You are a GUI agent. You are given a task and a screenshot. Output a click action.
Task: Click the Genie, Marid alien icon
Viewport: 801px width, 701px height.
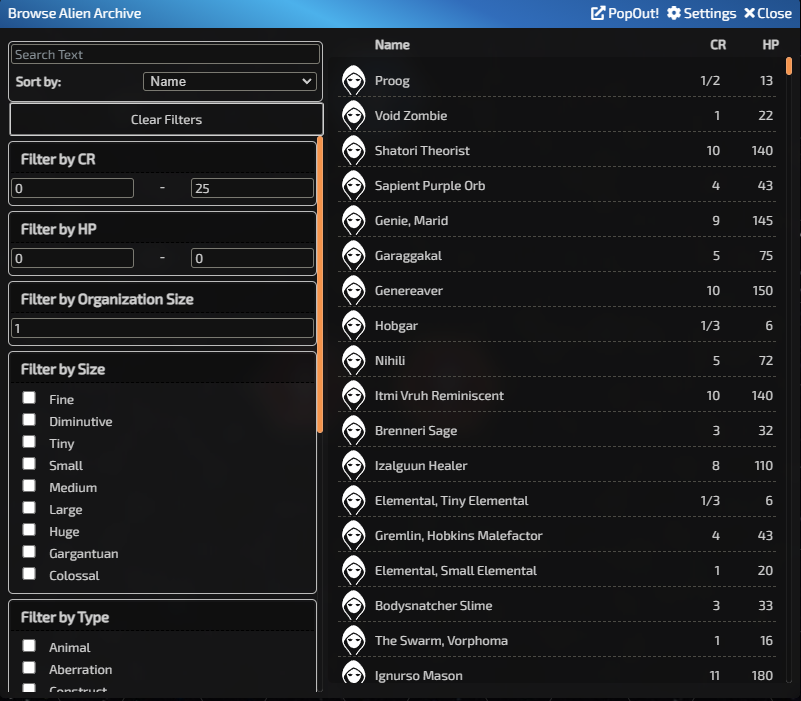355,221
